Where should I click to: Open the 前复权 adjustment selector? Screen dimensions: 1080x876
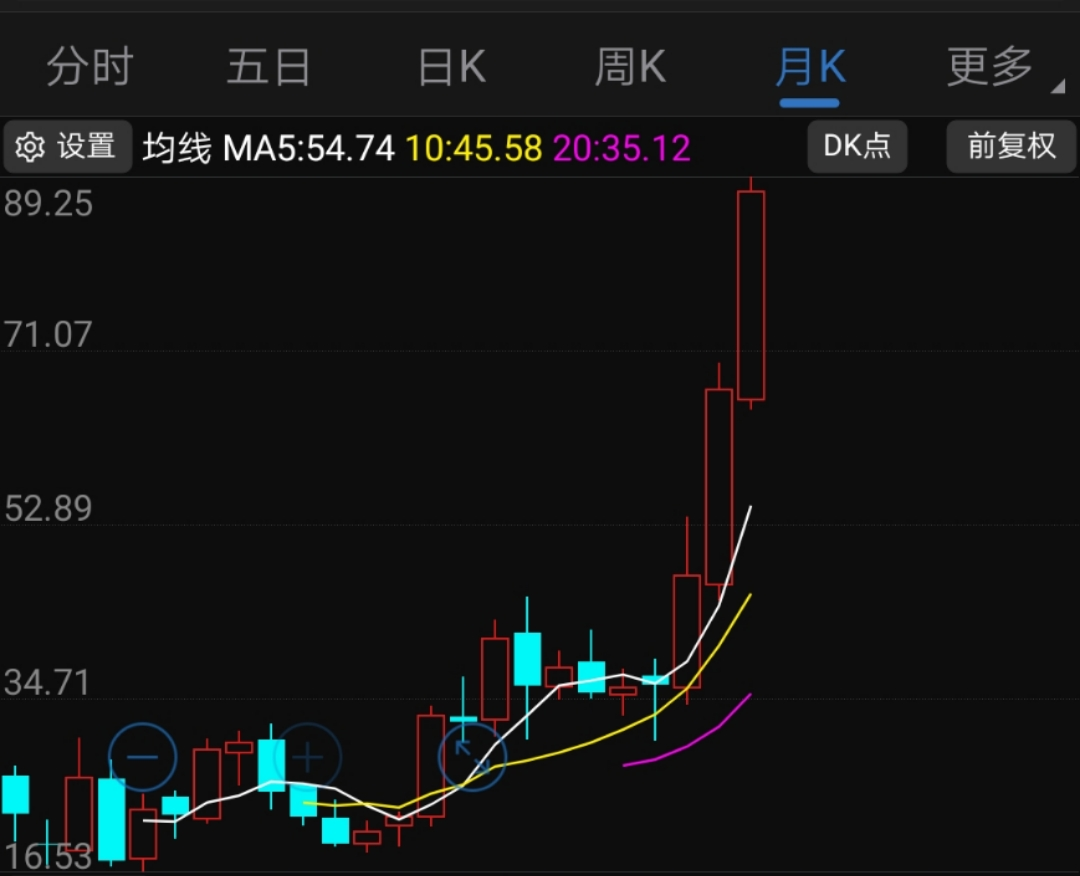(x=1011, y=147)
